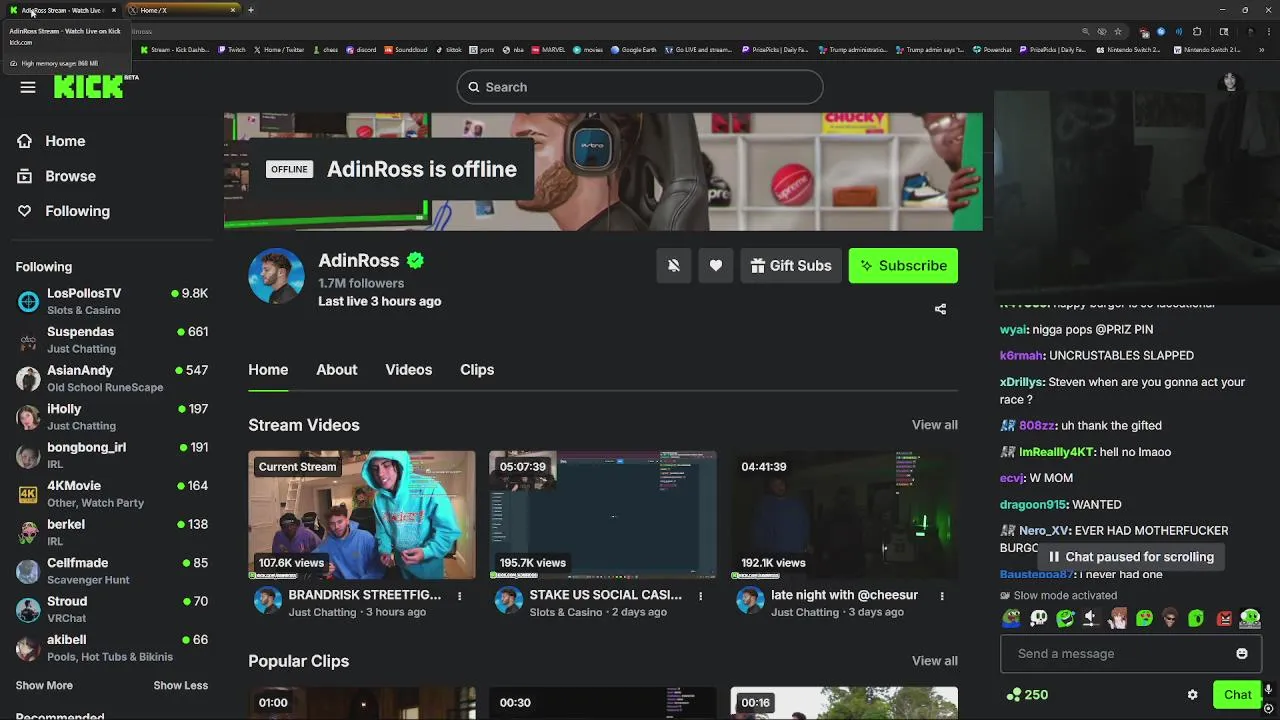Open the Soundcloud bookmark

point(406,49)
